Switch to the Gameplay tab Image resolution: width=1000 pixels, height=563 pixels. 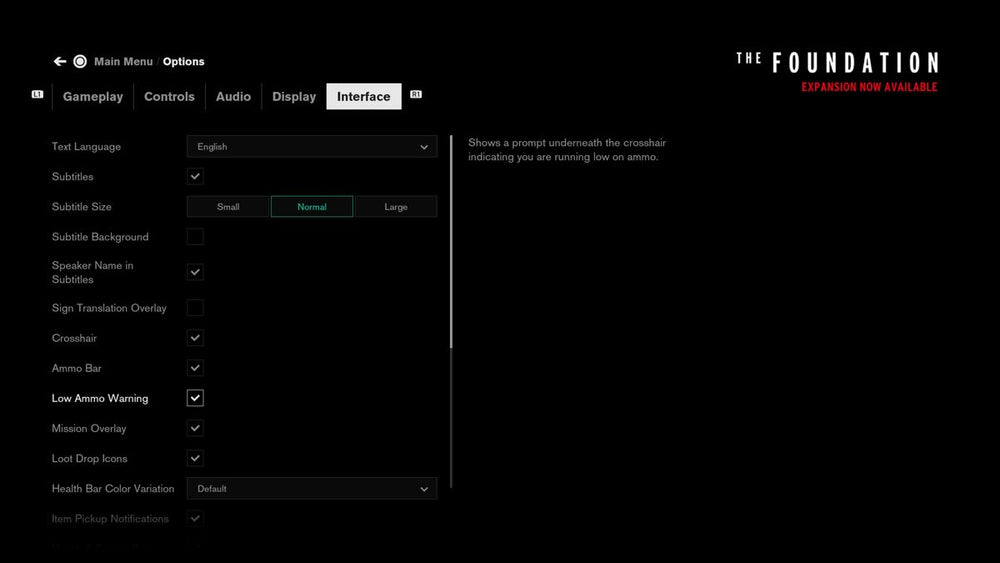(93, 96)
